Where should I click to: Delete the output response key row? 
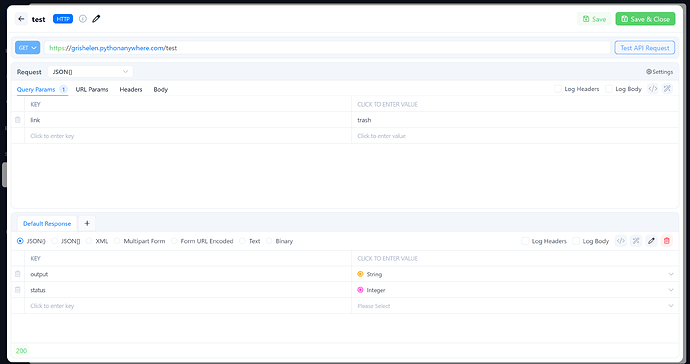(18, 274)
